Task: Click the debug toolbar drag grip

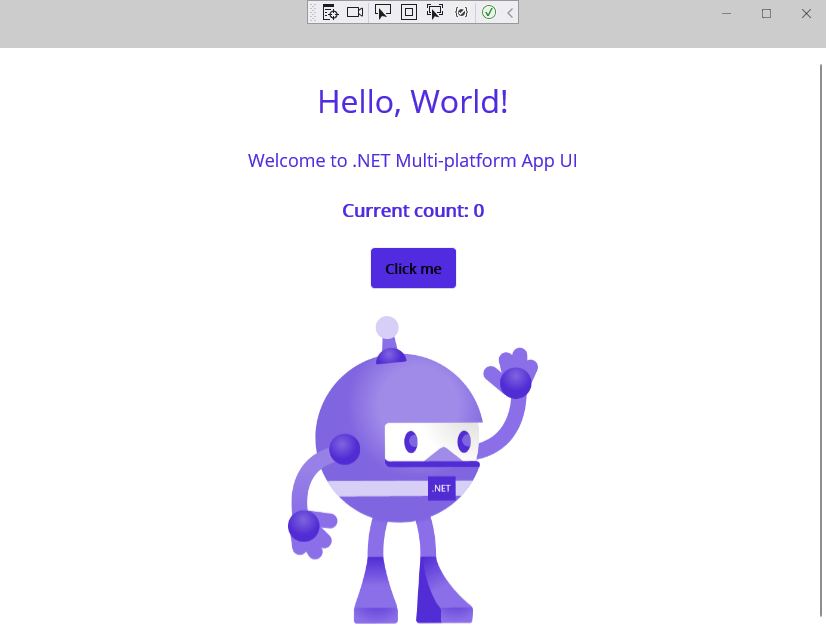Action: click(x=313, y=13)
